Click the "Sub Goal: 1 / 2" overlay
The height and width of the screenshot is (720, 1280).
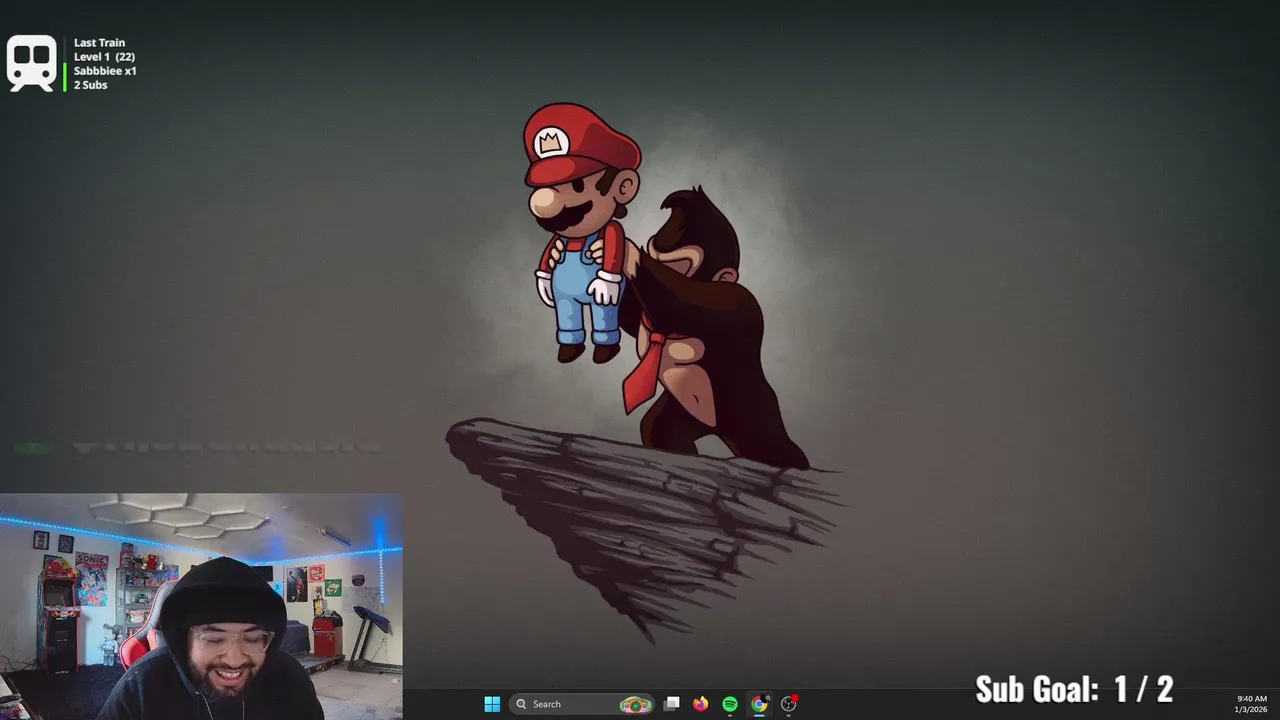1074,689
